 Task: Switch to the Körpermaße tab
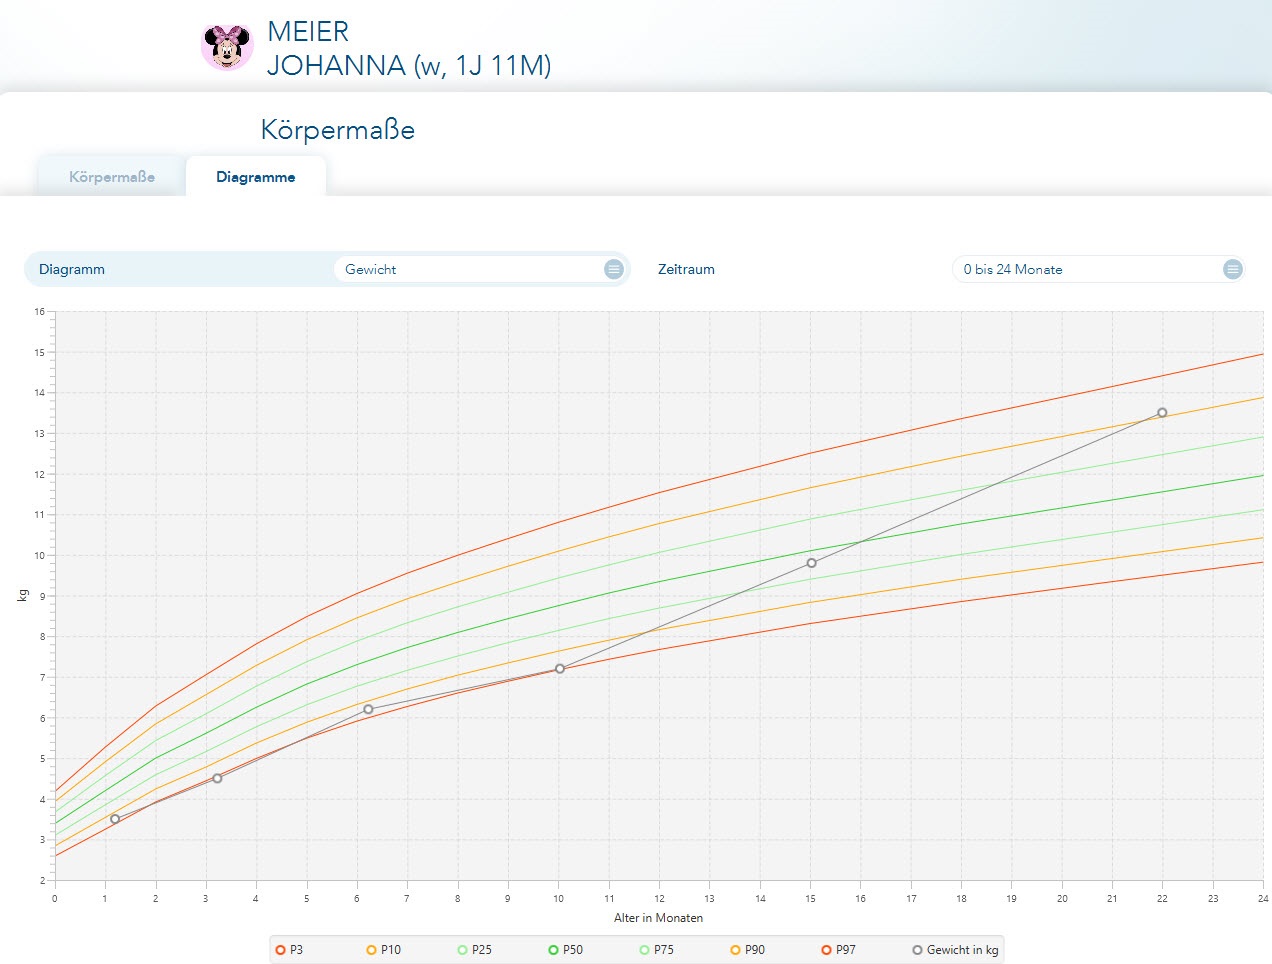point(112,177)
